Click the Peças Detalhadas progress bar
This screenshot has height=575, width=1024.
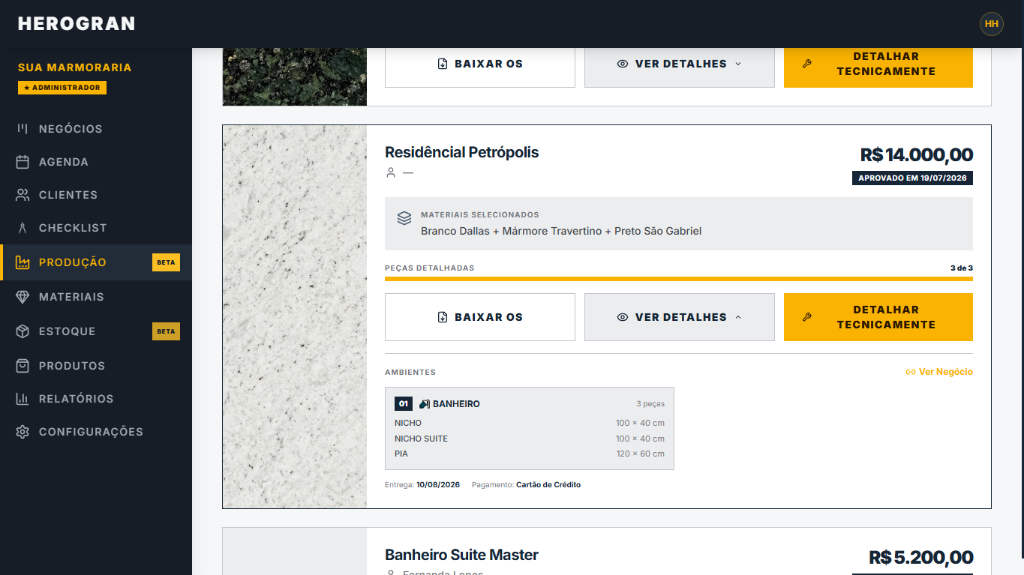(679, 279)
